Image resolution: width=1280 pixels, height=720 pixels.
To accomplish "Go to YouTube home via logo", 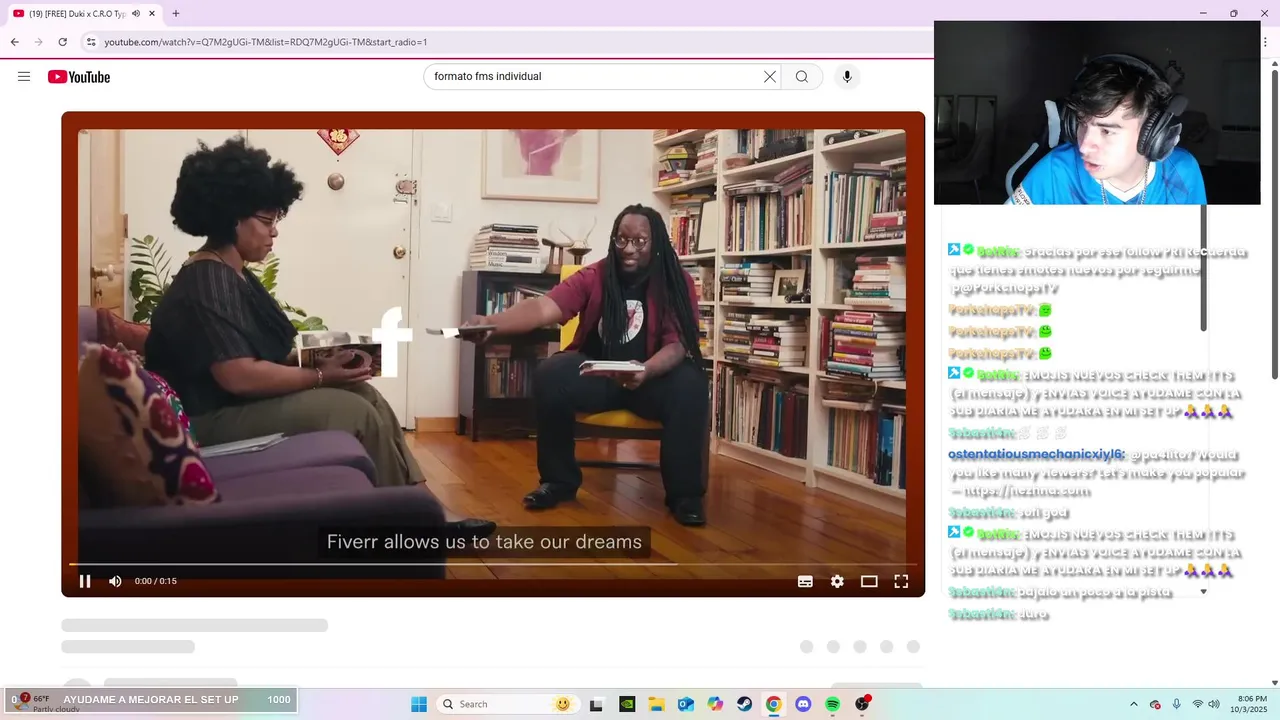I will coord(79,77).
